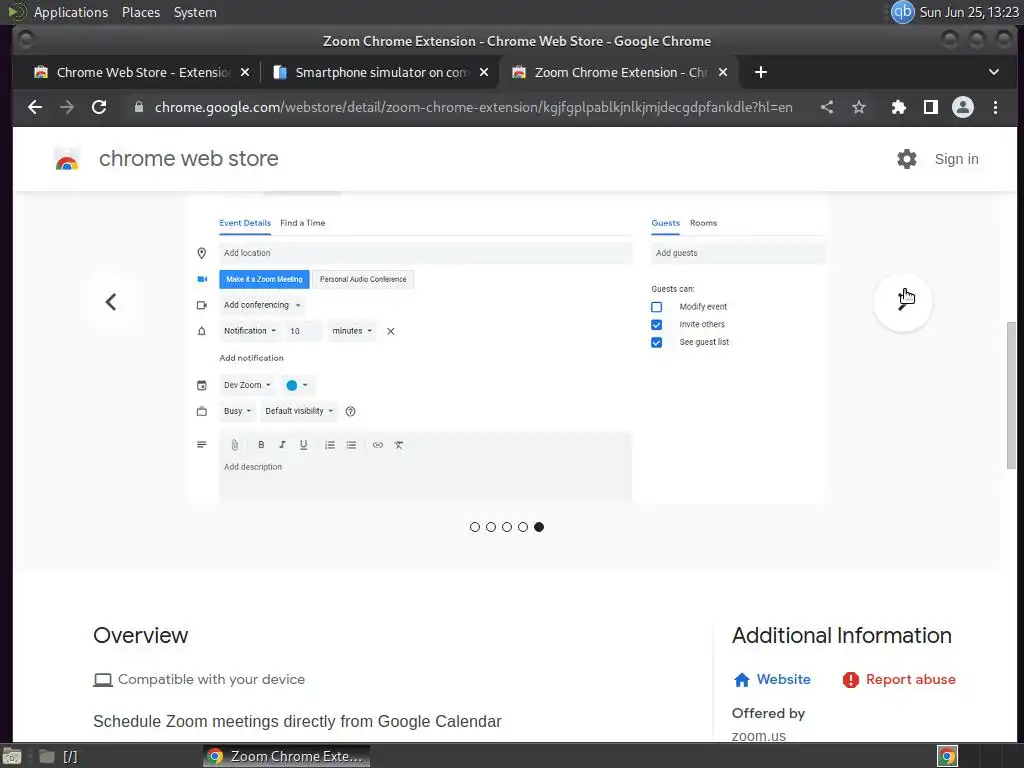Screen dimensions: 1024x768
Task: Select the third carousel dot
Action: pyautogui.click(x=507, y=527)
